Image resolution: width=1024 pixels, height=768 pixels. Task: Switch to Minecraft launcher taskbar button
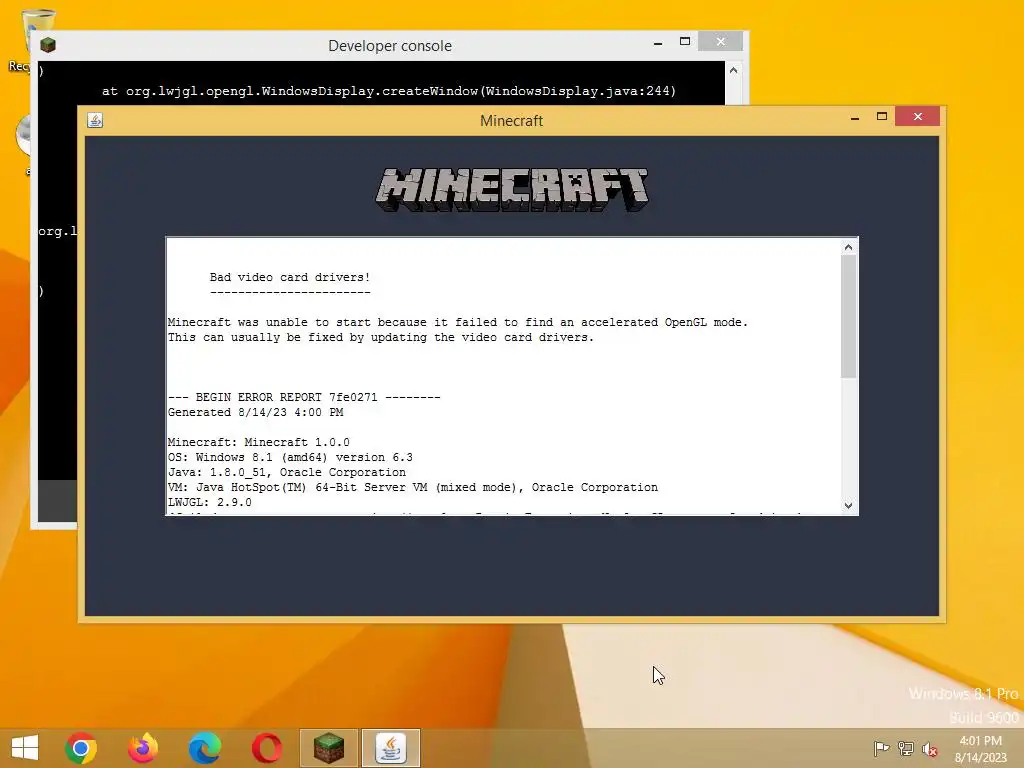coord(328,748)
